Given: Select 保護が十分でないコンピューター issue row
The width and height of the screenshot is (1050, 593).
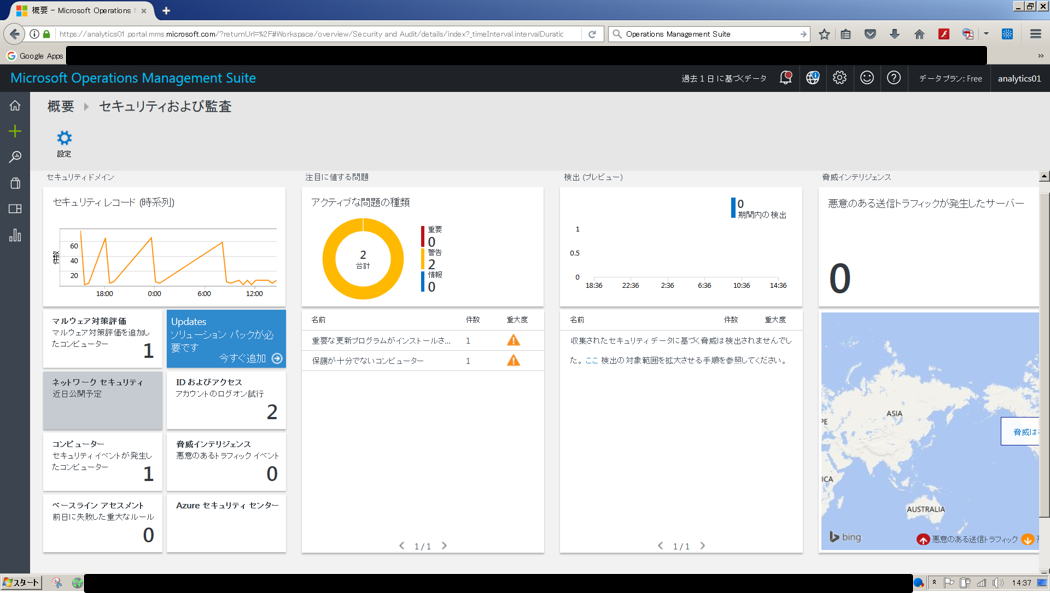Looking at the screenshot, I should pyautogui.click(x=423, y=361).
